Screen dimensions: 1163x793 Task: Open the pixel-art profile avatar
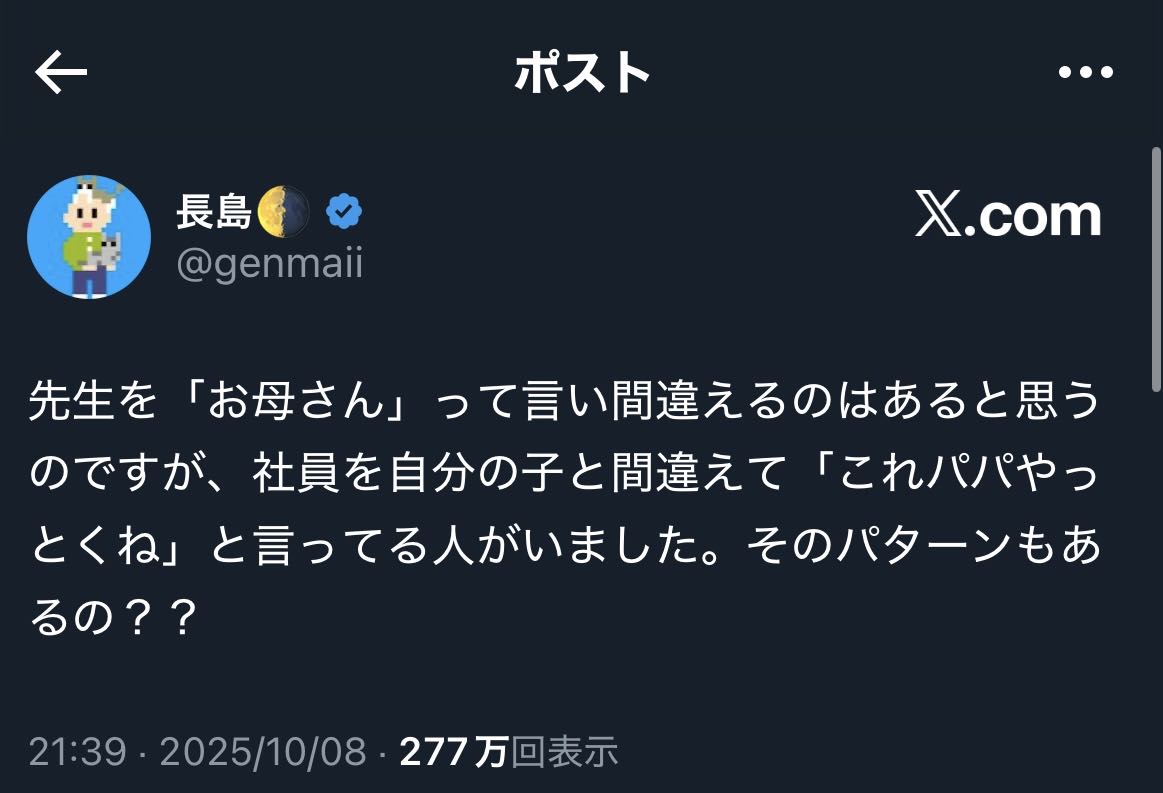(x=89, y=237)
